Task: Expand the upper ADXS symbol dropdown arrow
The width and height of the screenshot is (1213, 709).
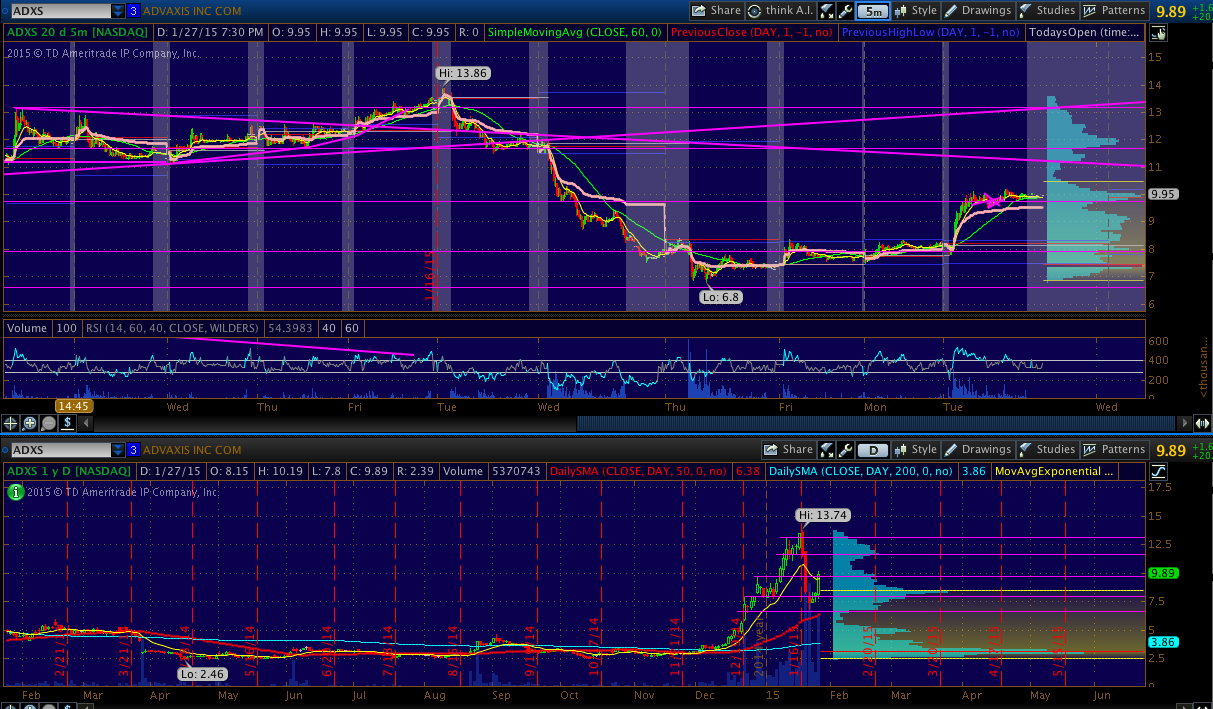Action: coord(118,11)
